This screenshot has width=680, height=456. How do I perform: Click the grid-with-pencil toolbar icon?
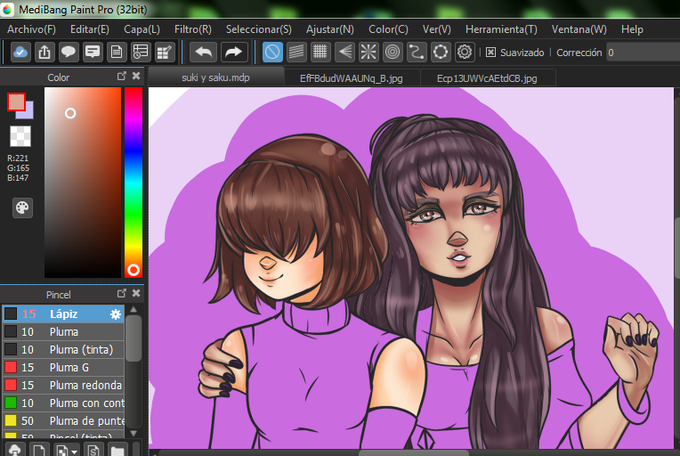tap(164, 52)
